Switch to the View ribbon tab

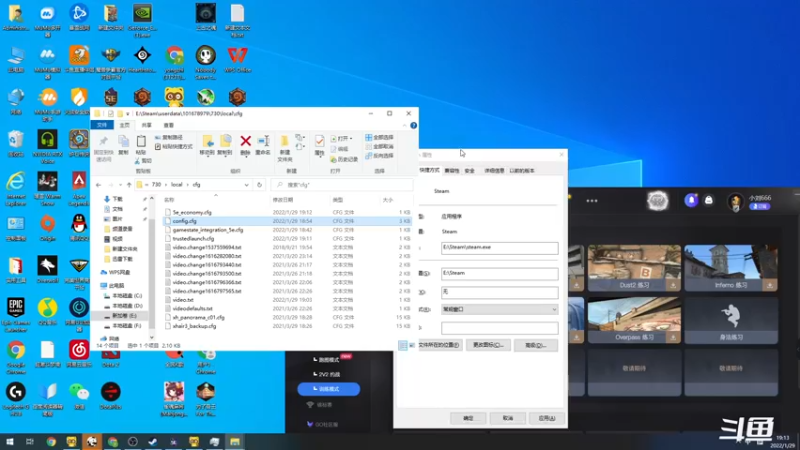pyautogui.click(x=168, y=125)
